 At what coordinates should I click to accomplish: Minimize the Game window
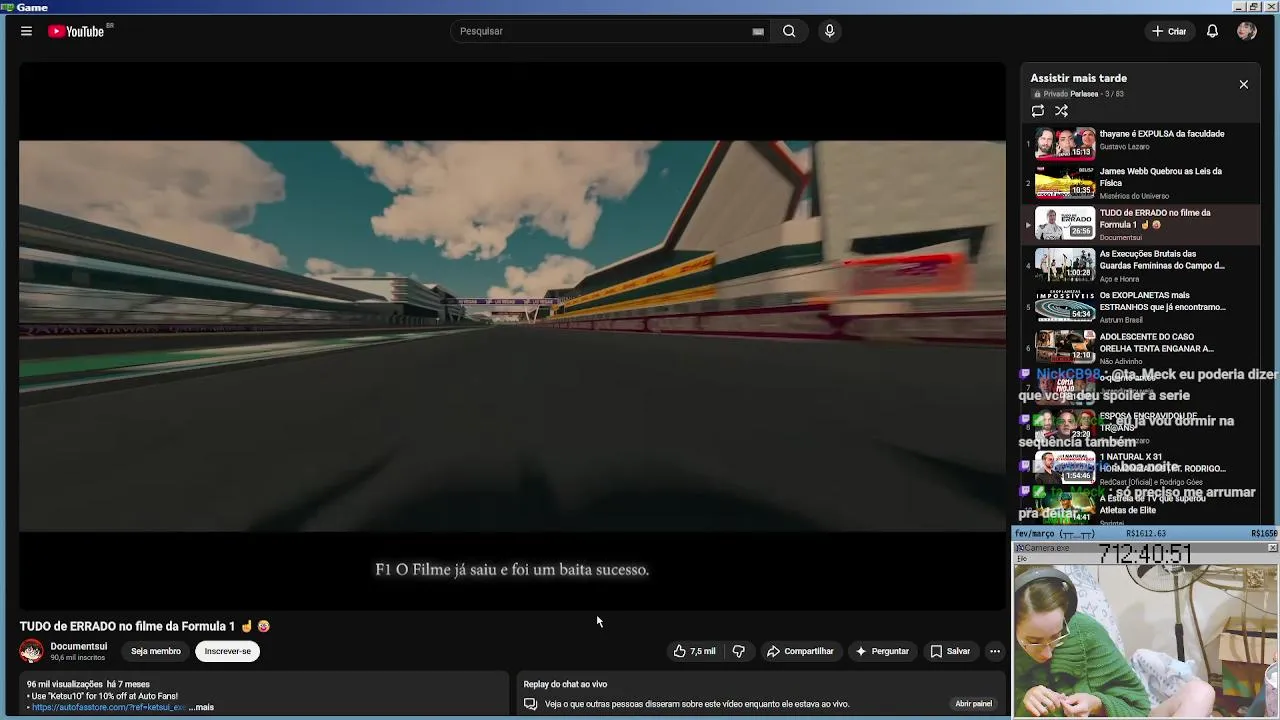[1240, 7]
